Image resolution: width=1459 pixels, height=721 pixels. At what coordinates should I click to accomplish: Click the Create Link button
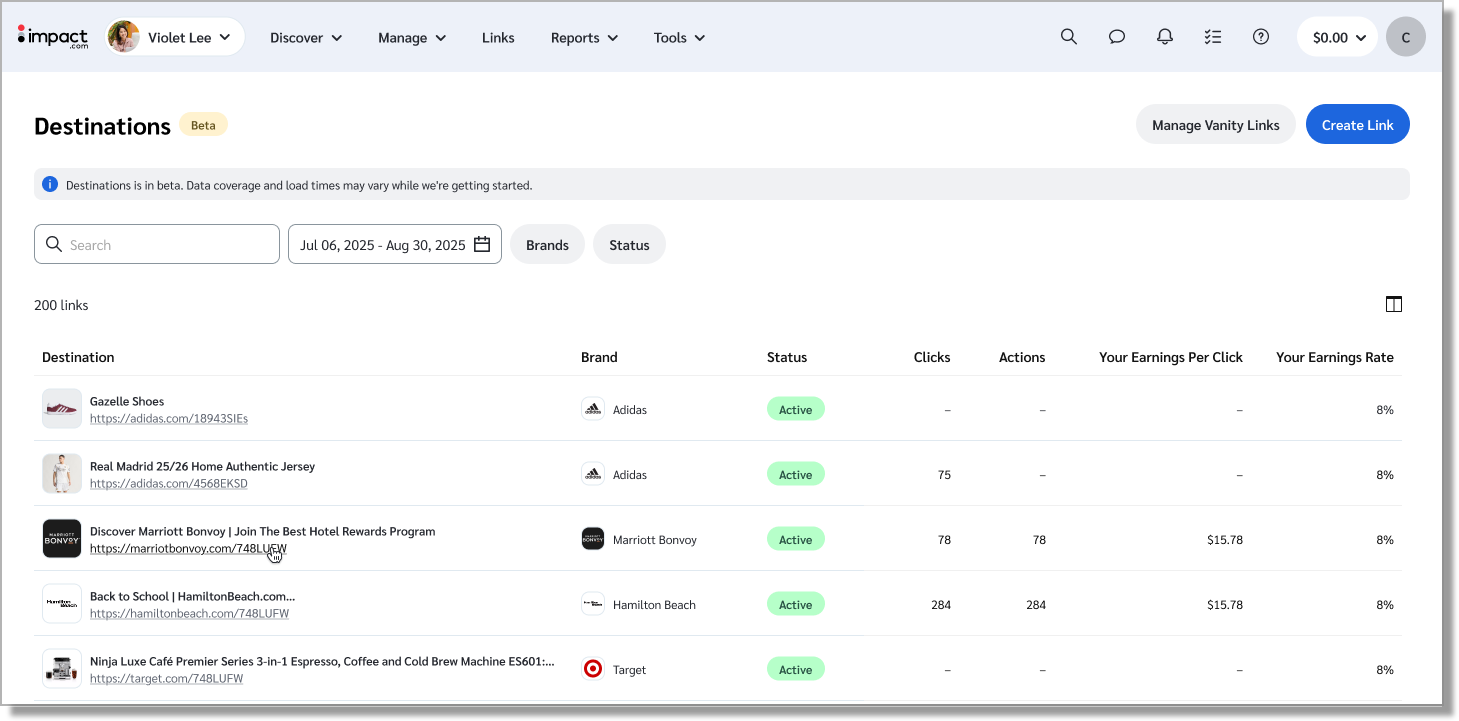pyautogui.click(x=1358, y=125)
